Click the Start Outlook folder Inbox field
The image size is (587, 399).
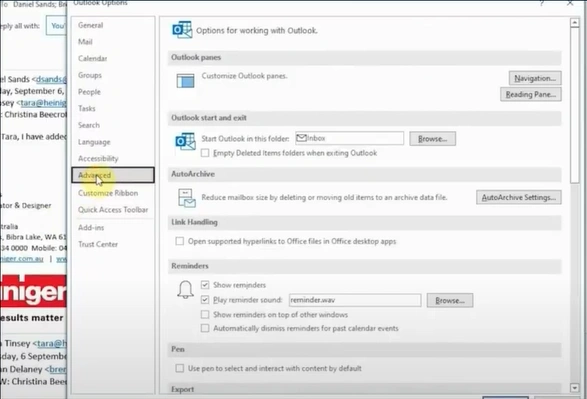click(x=350, y=138)
